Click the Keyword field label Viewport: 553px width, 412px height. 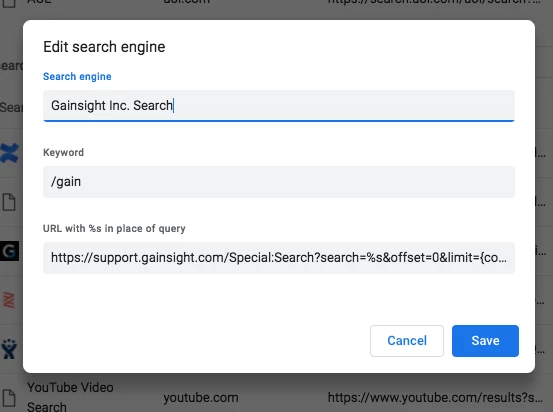pos(63,152)
